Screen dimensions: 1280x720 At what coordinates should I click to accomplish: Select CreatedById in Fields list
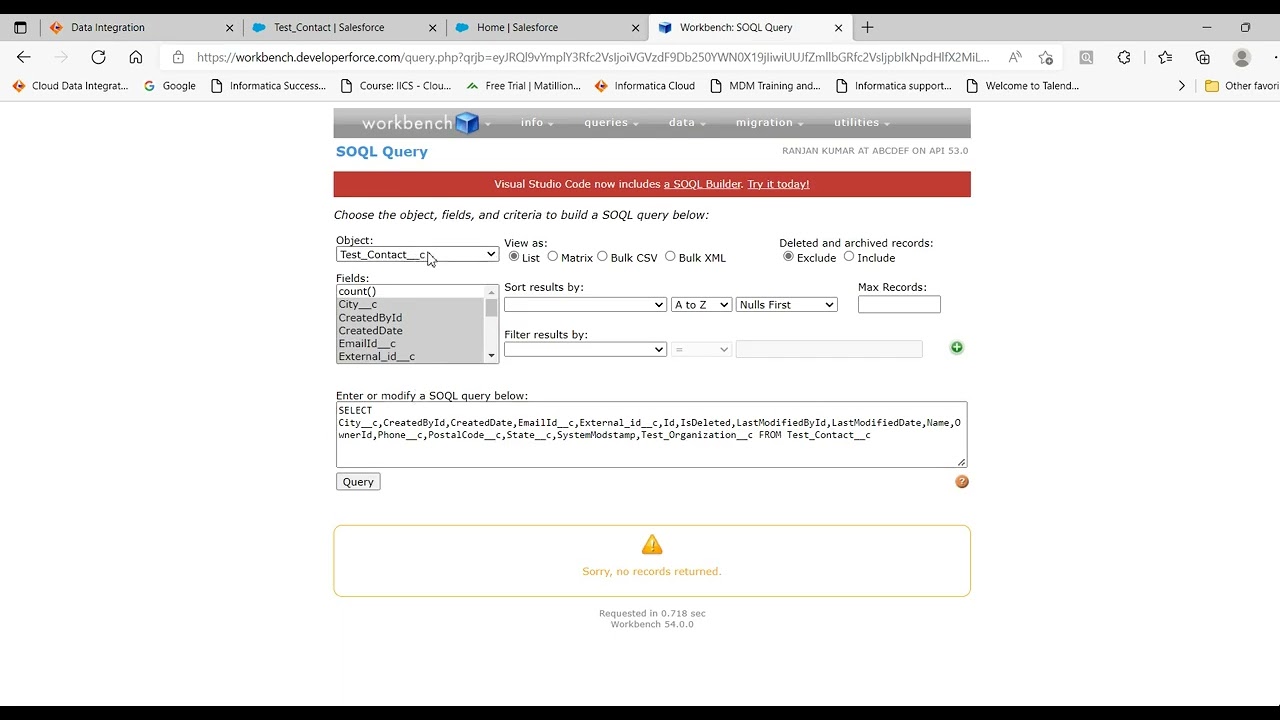(x=411, y=318)
